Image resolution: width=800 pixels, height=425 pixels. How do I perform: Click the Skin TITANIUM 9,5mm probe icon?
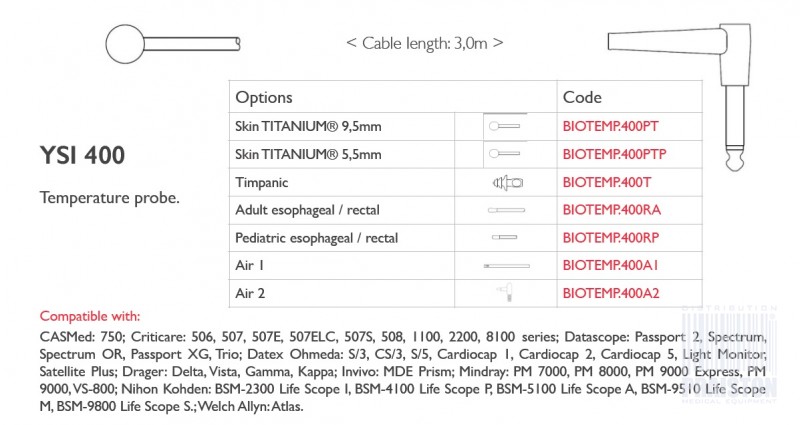[504, 127]
